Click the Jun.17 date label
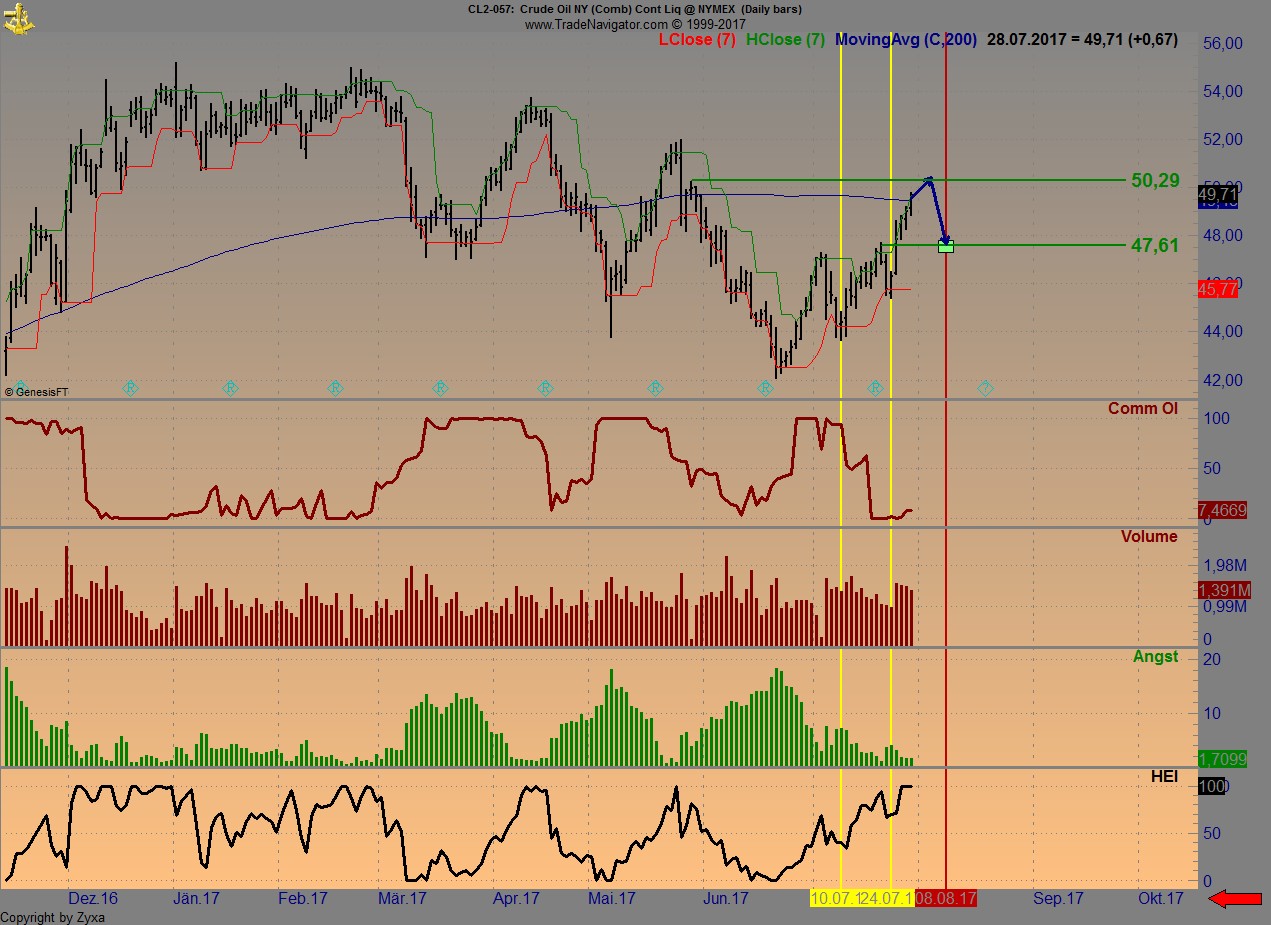1271x925 pixels. click(x=725, y=899)
